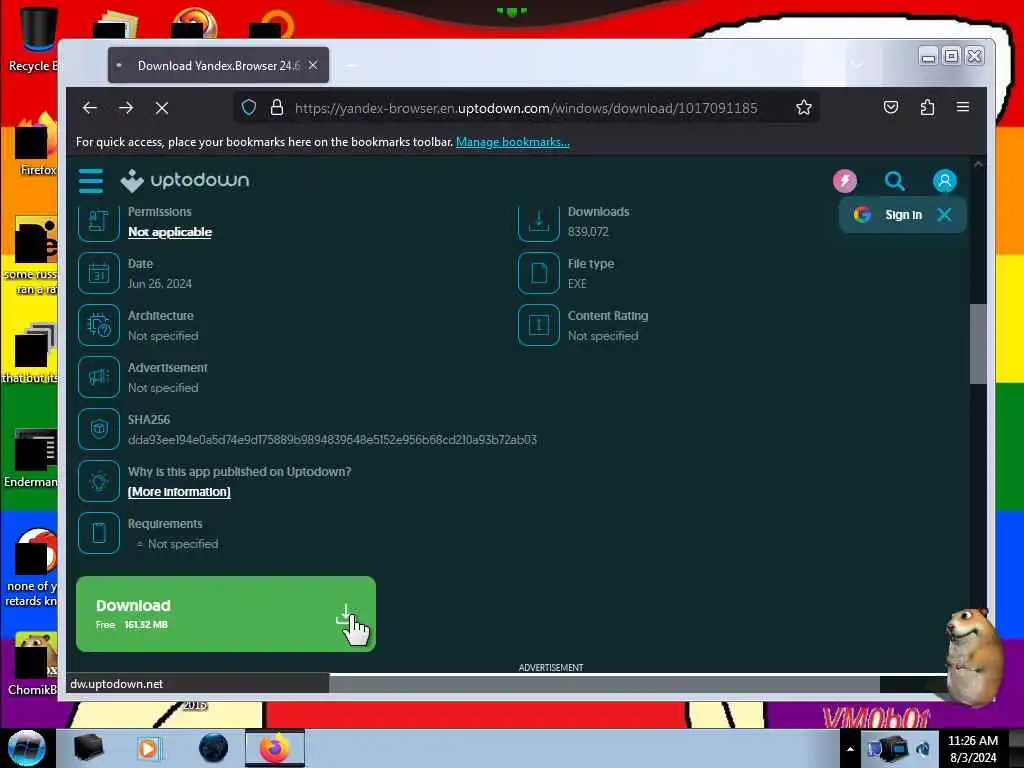Click the Architecture chip icon
Viewport: 1024px width, 768px height.
click(x=99, y=325)
